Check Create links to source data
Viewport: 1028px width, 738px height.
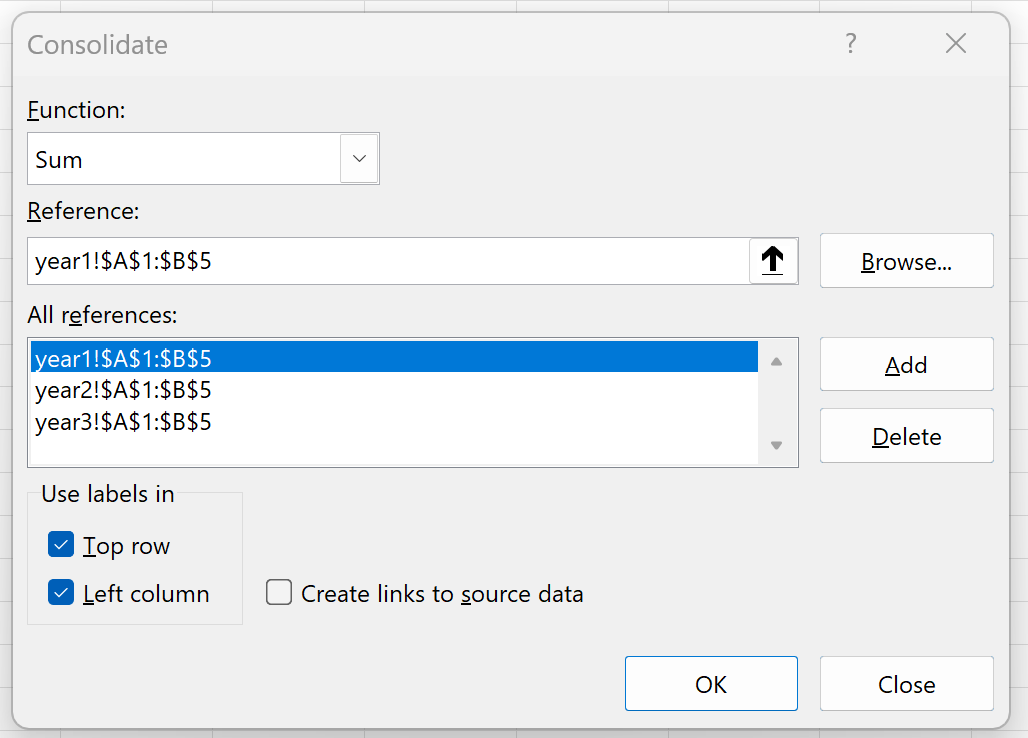(x=279, y=592)
